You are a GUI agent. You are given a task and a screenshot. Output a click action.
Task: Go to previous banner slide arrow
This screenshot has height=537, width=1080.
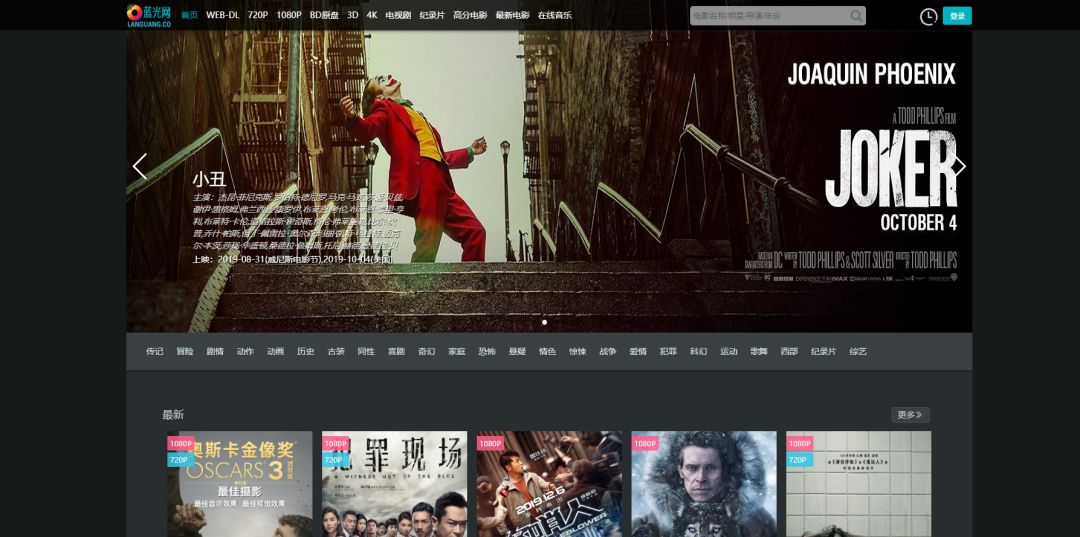point(140,166)
